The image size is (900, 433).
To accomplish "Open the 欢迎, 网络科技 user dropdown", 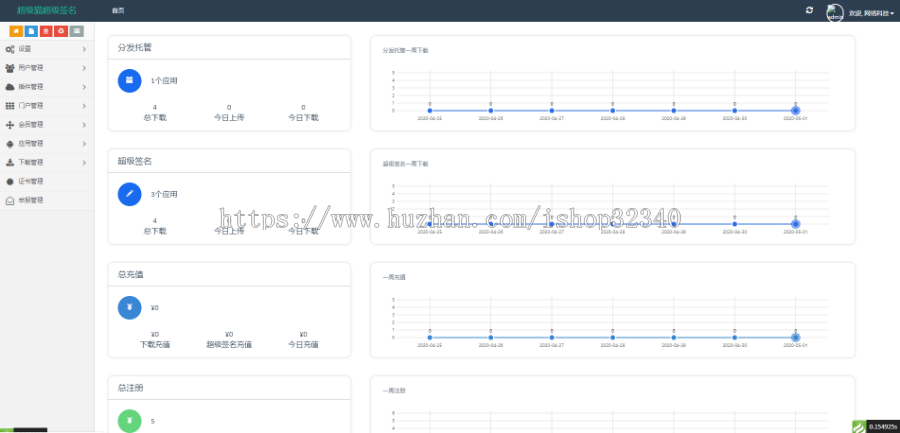I will [871, 13].
